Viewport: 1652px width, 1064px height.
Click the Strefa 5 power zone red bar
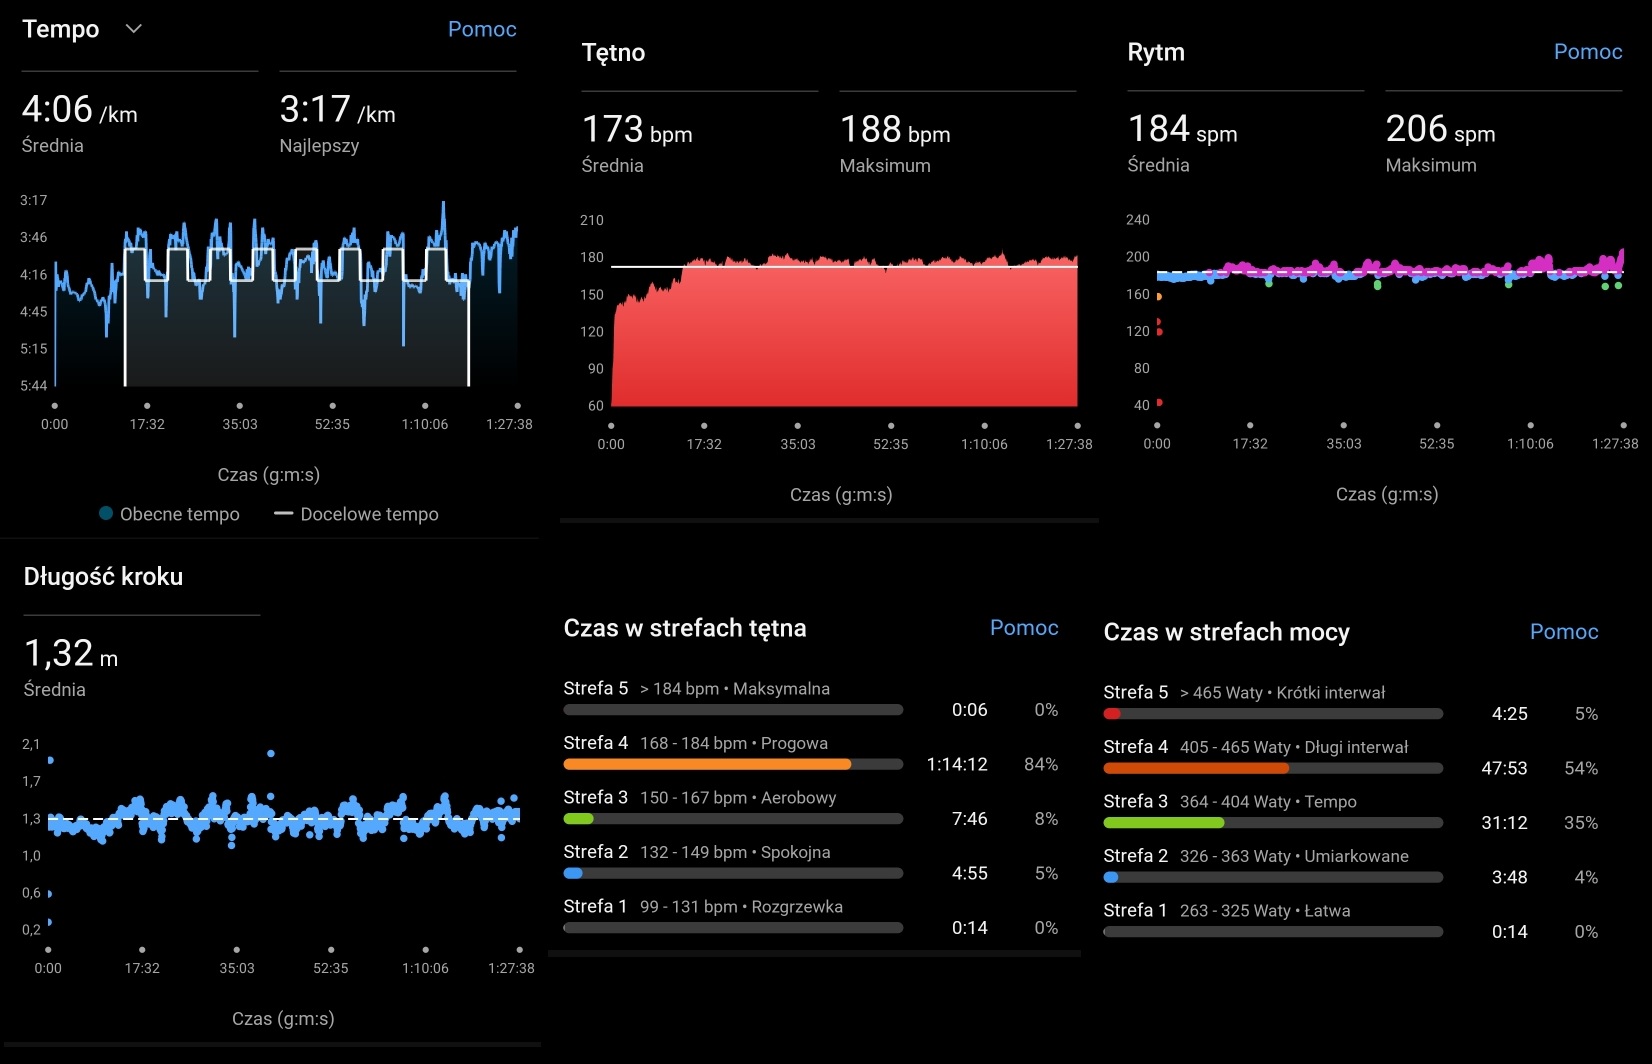(x=1112, y=714)
